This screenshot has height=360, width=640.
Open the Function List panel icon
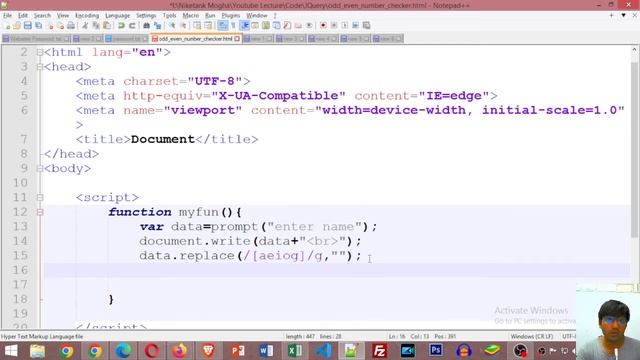[x=287, y=26]
